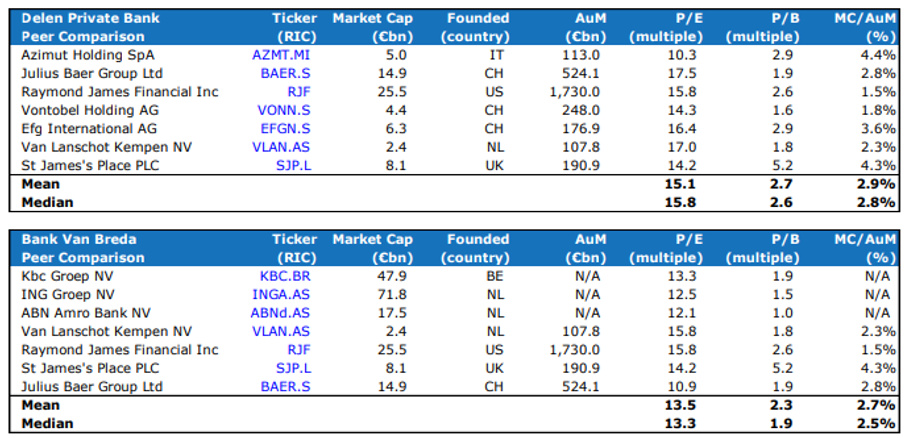
Task: Open the VONN.S ticker link
Action: (287, 110)
